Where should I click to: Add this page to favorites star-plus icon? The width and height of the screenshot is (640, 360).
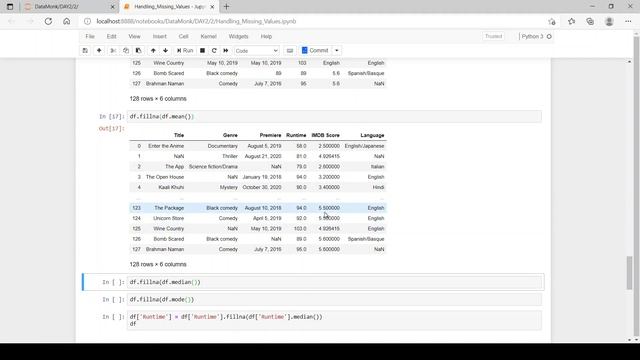point(552,21)
